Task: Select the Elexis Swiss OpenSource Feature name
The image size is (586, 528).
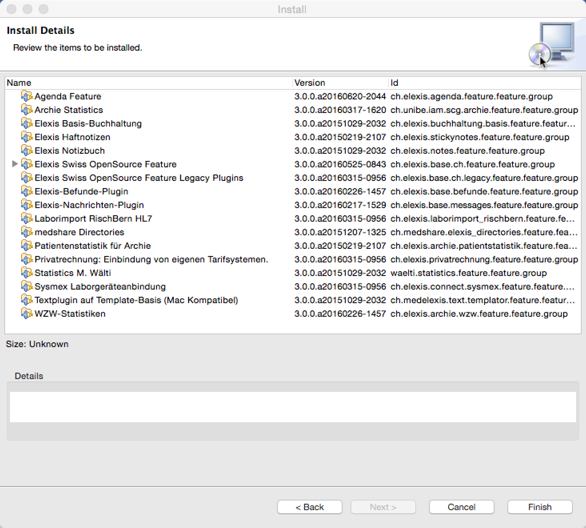Action: click(105, 164)
